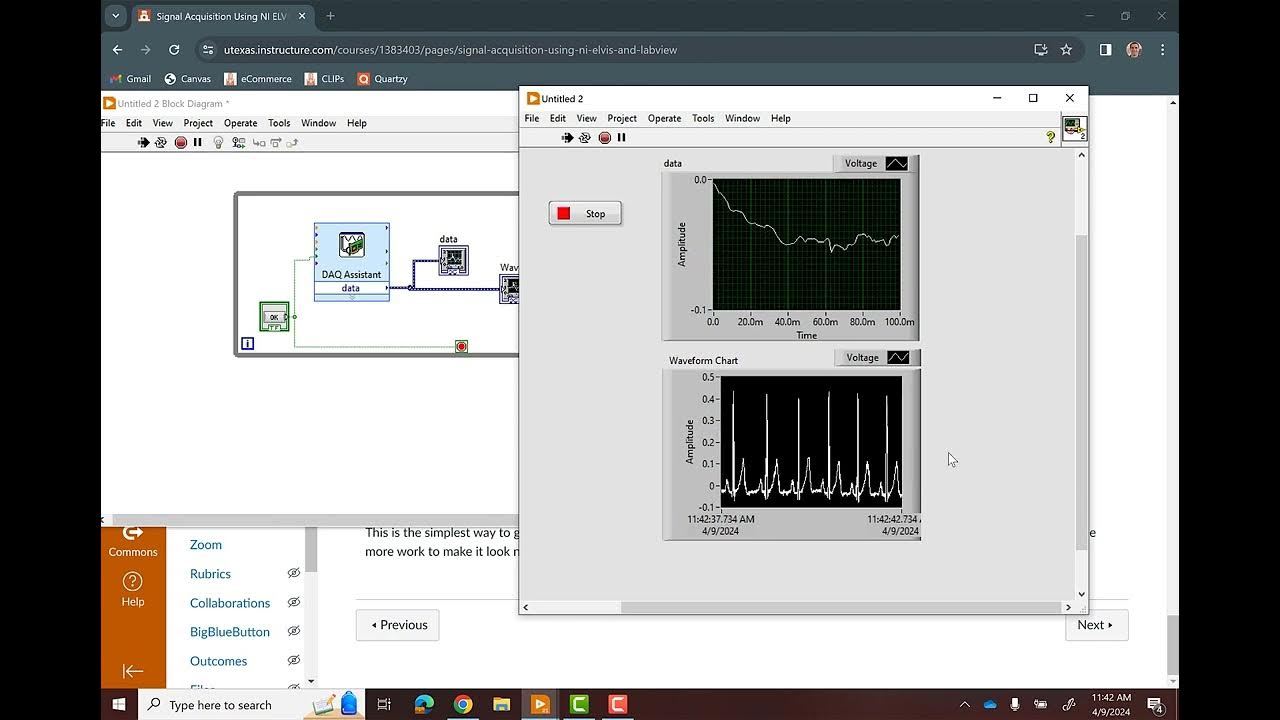
Task: Click Google Chrome icon in Windows taskbar
Action: point(462,704)
